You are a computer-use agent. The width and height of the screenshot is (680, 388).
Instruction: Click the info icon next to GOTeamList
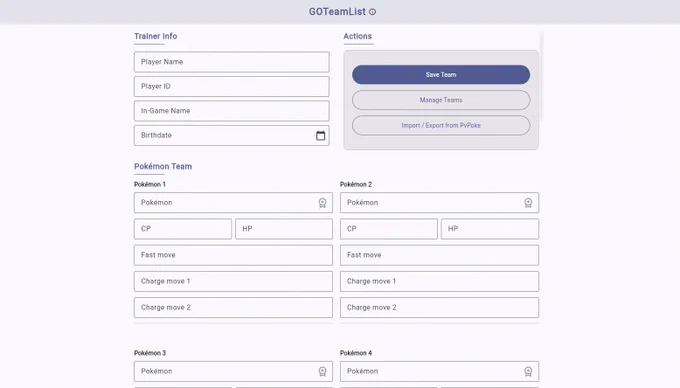tap(373, 12)
